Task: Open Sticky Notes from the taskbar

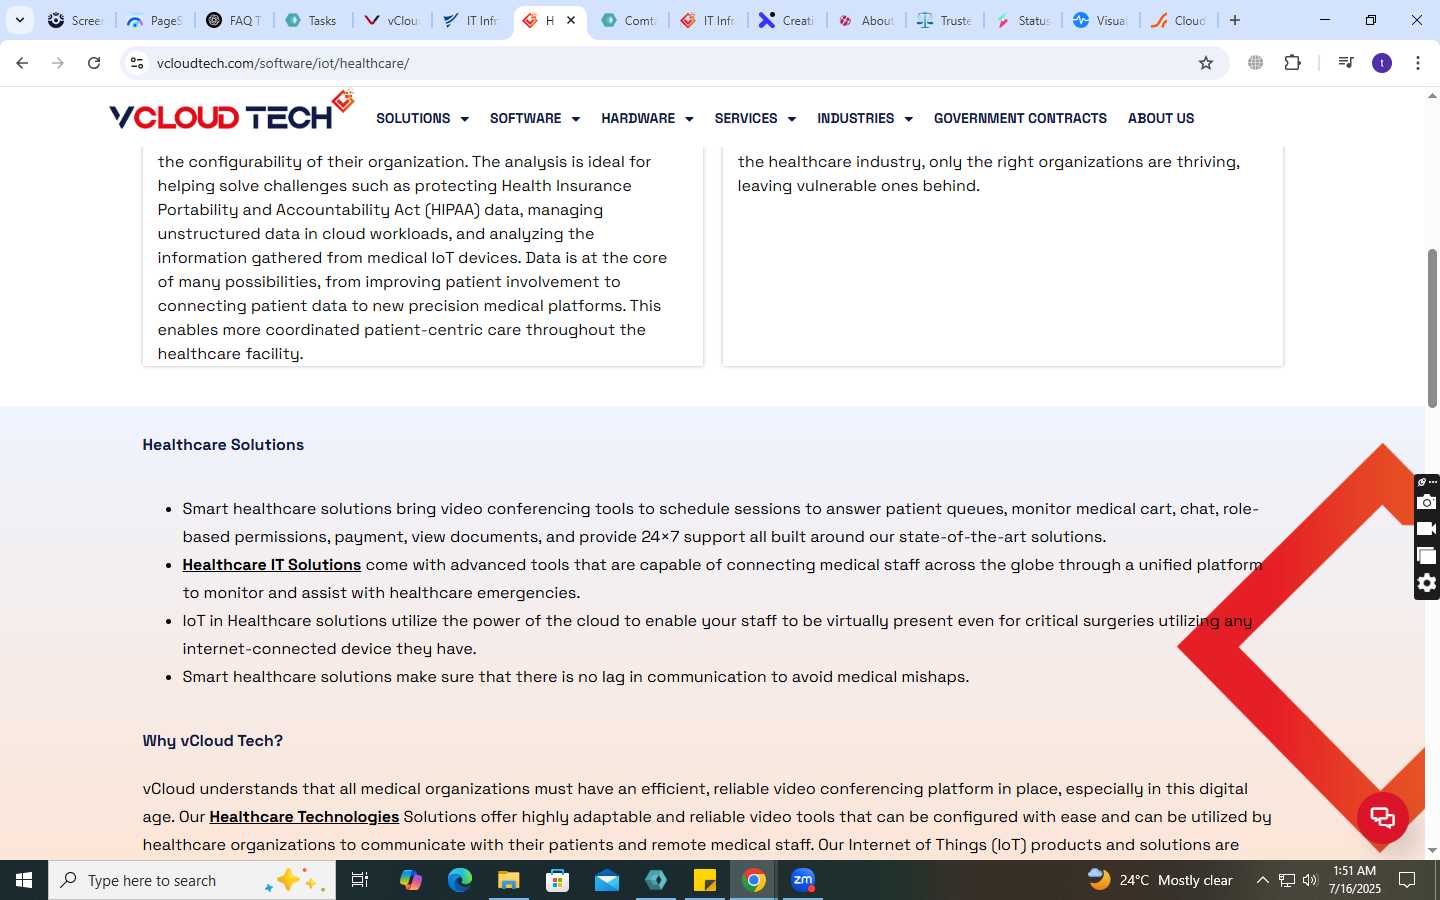Action: pyautogui.click(x=705, y=880)
